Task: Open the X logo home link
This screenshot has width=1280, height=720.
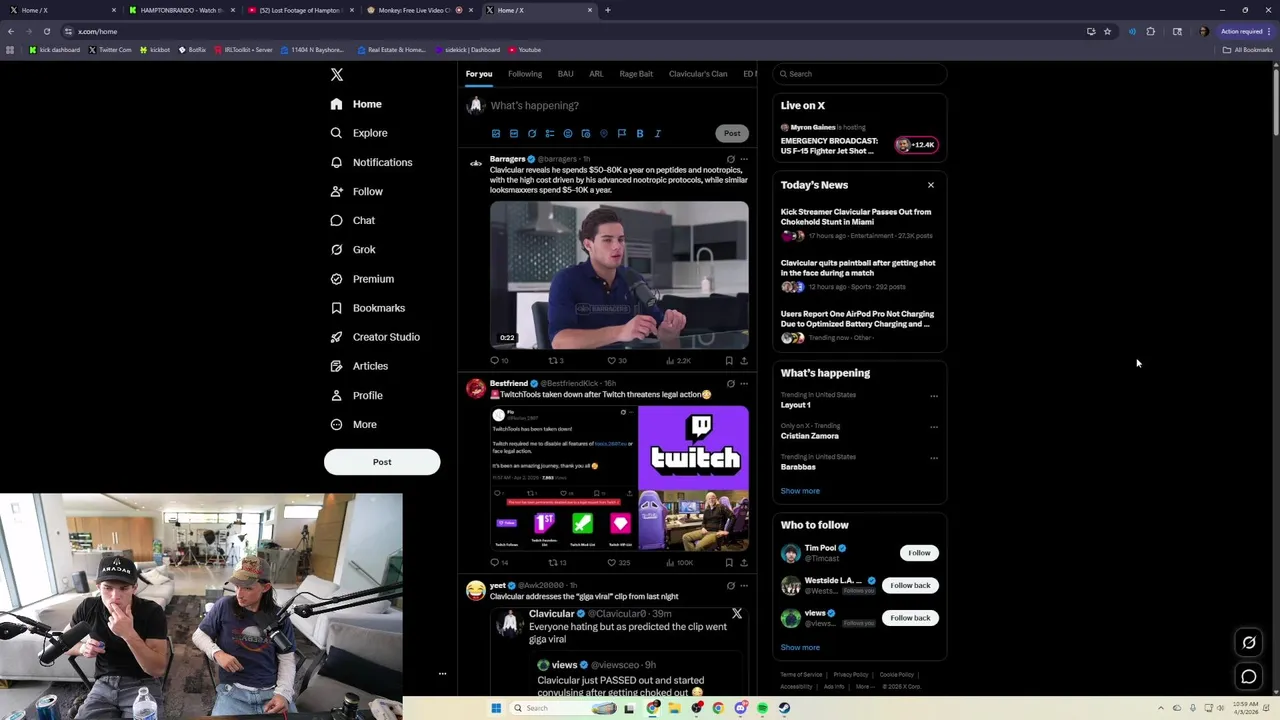Action: pos(337,75)
